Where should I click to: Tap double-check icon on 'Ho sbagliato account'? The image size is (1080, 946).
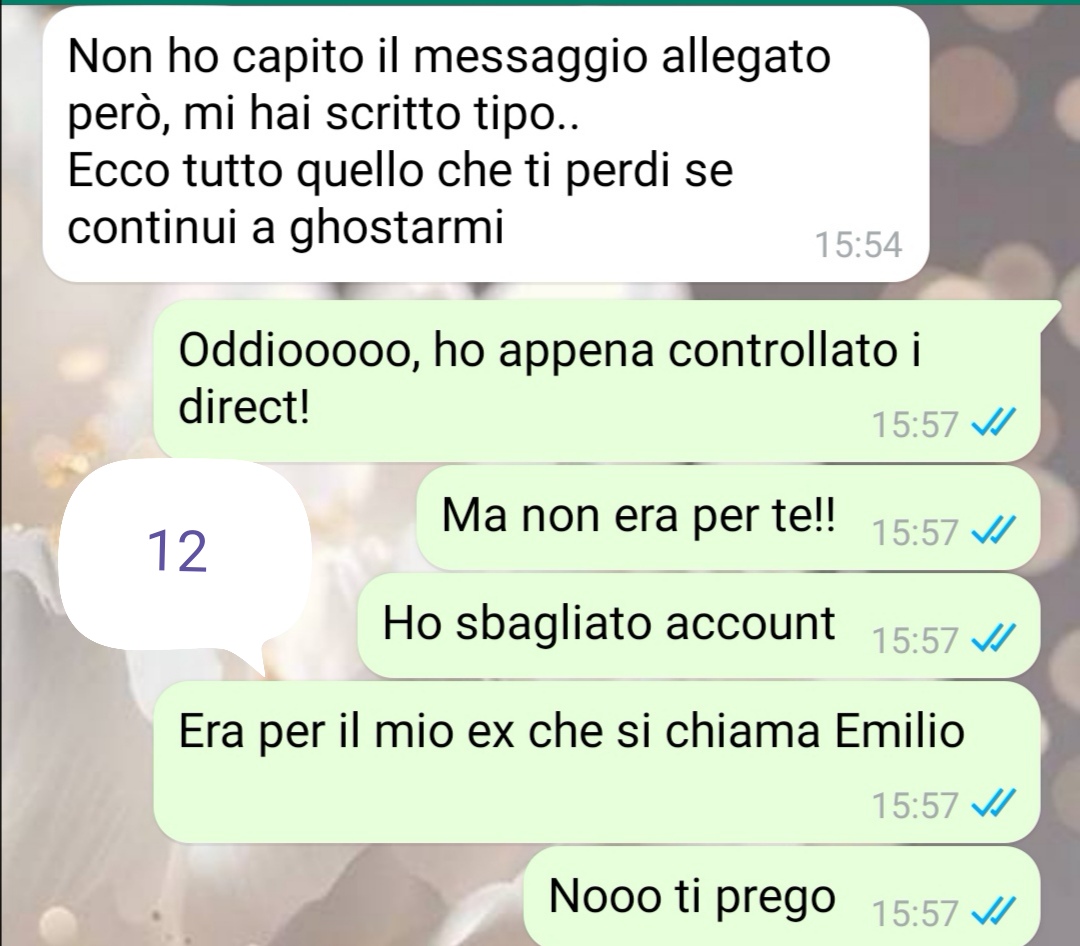[x=993, y=639]
